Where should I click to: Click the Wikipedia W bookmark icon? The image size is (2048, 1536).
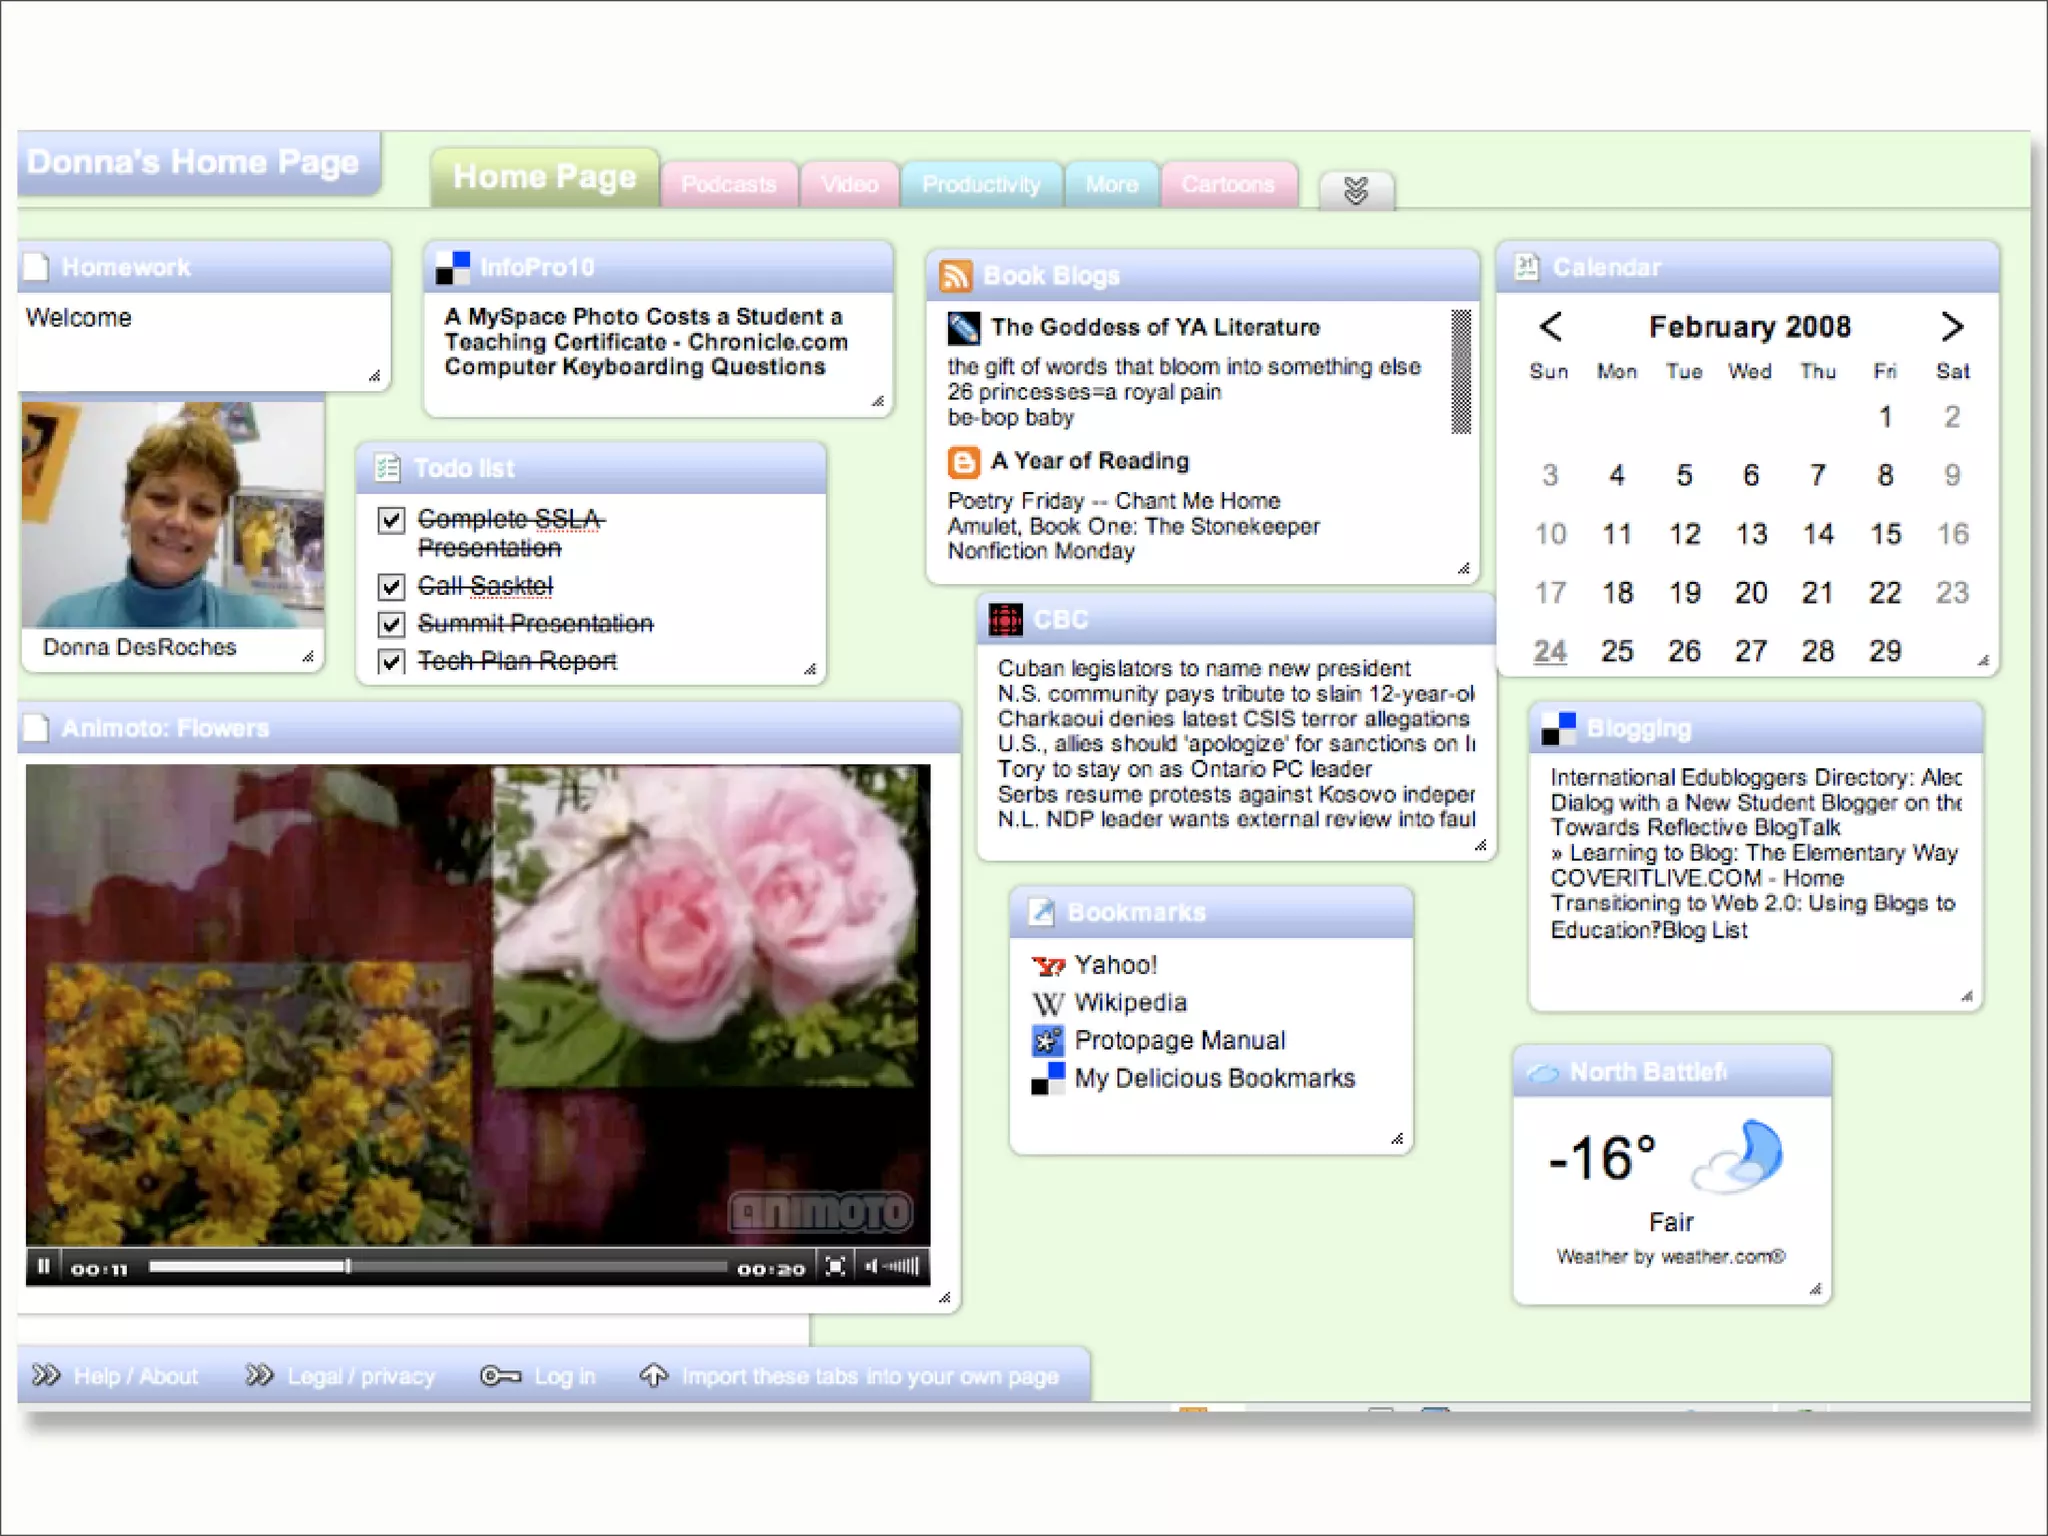[x=1048, y=1003]
